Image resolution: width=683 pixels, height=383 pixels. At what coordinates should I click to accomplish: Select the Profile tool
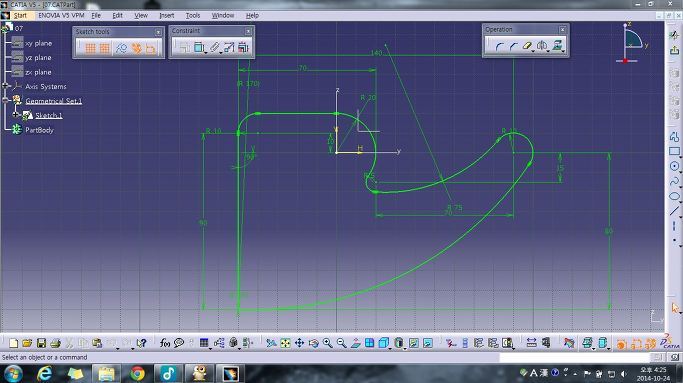[674, 137]
